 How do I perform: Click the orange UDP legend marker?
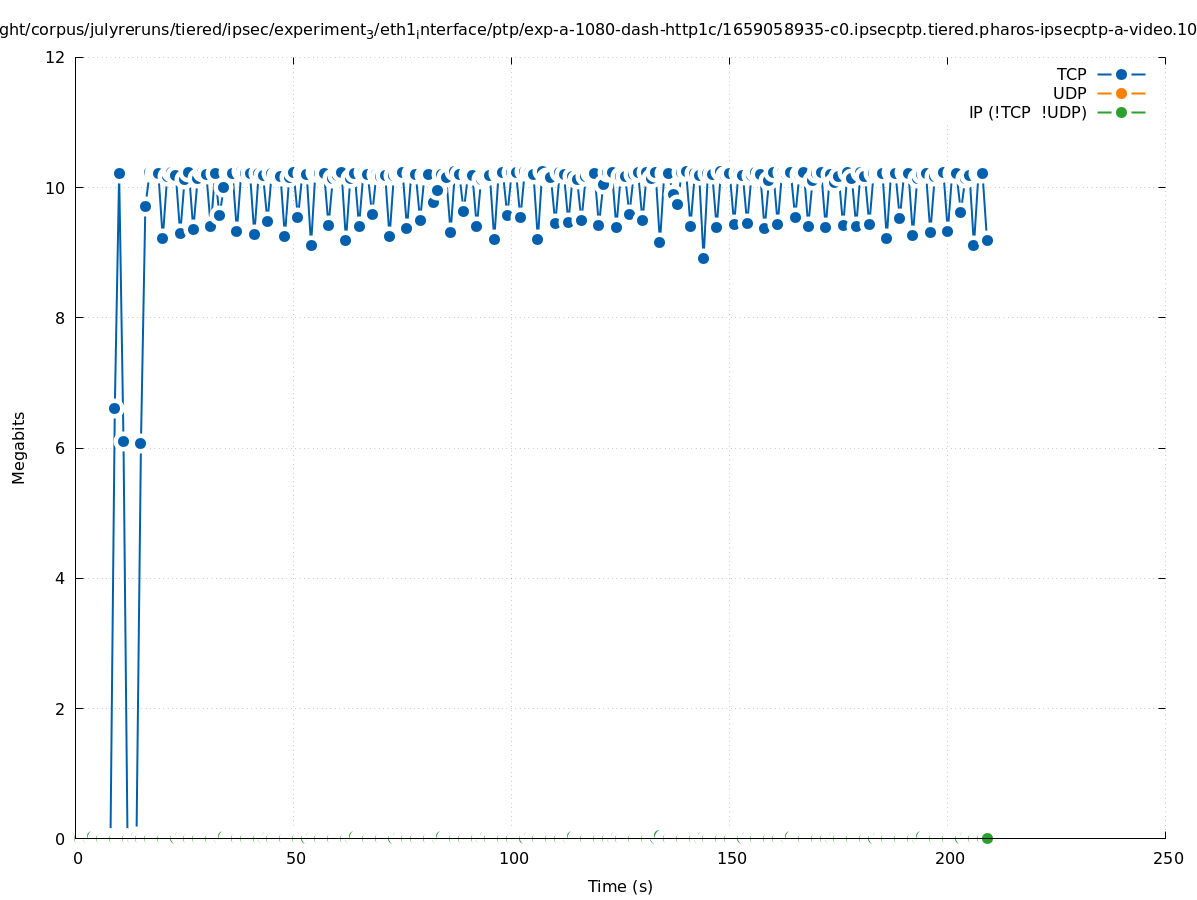[x=1121, y=93]
